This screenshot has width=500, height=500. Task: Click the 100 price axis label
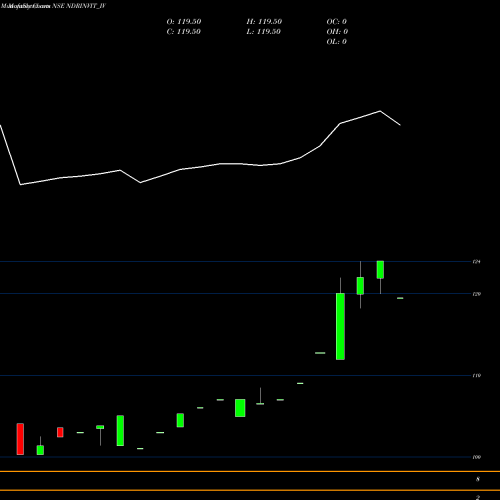[477, 457]
